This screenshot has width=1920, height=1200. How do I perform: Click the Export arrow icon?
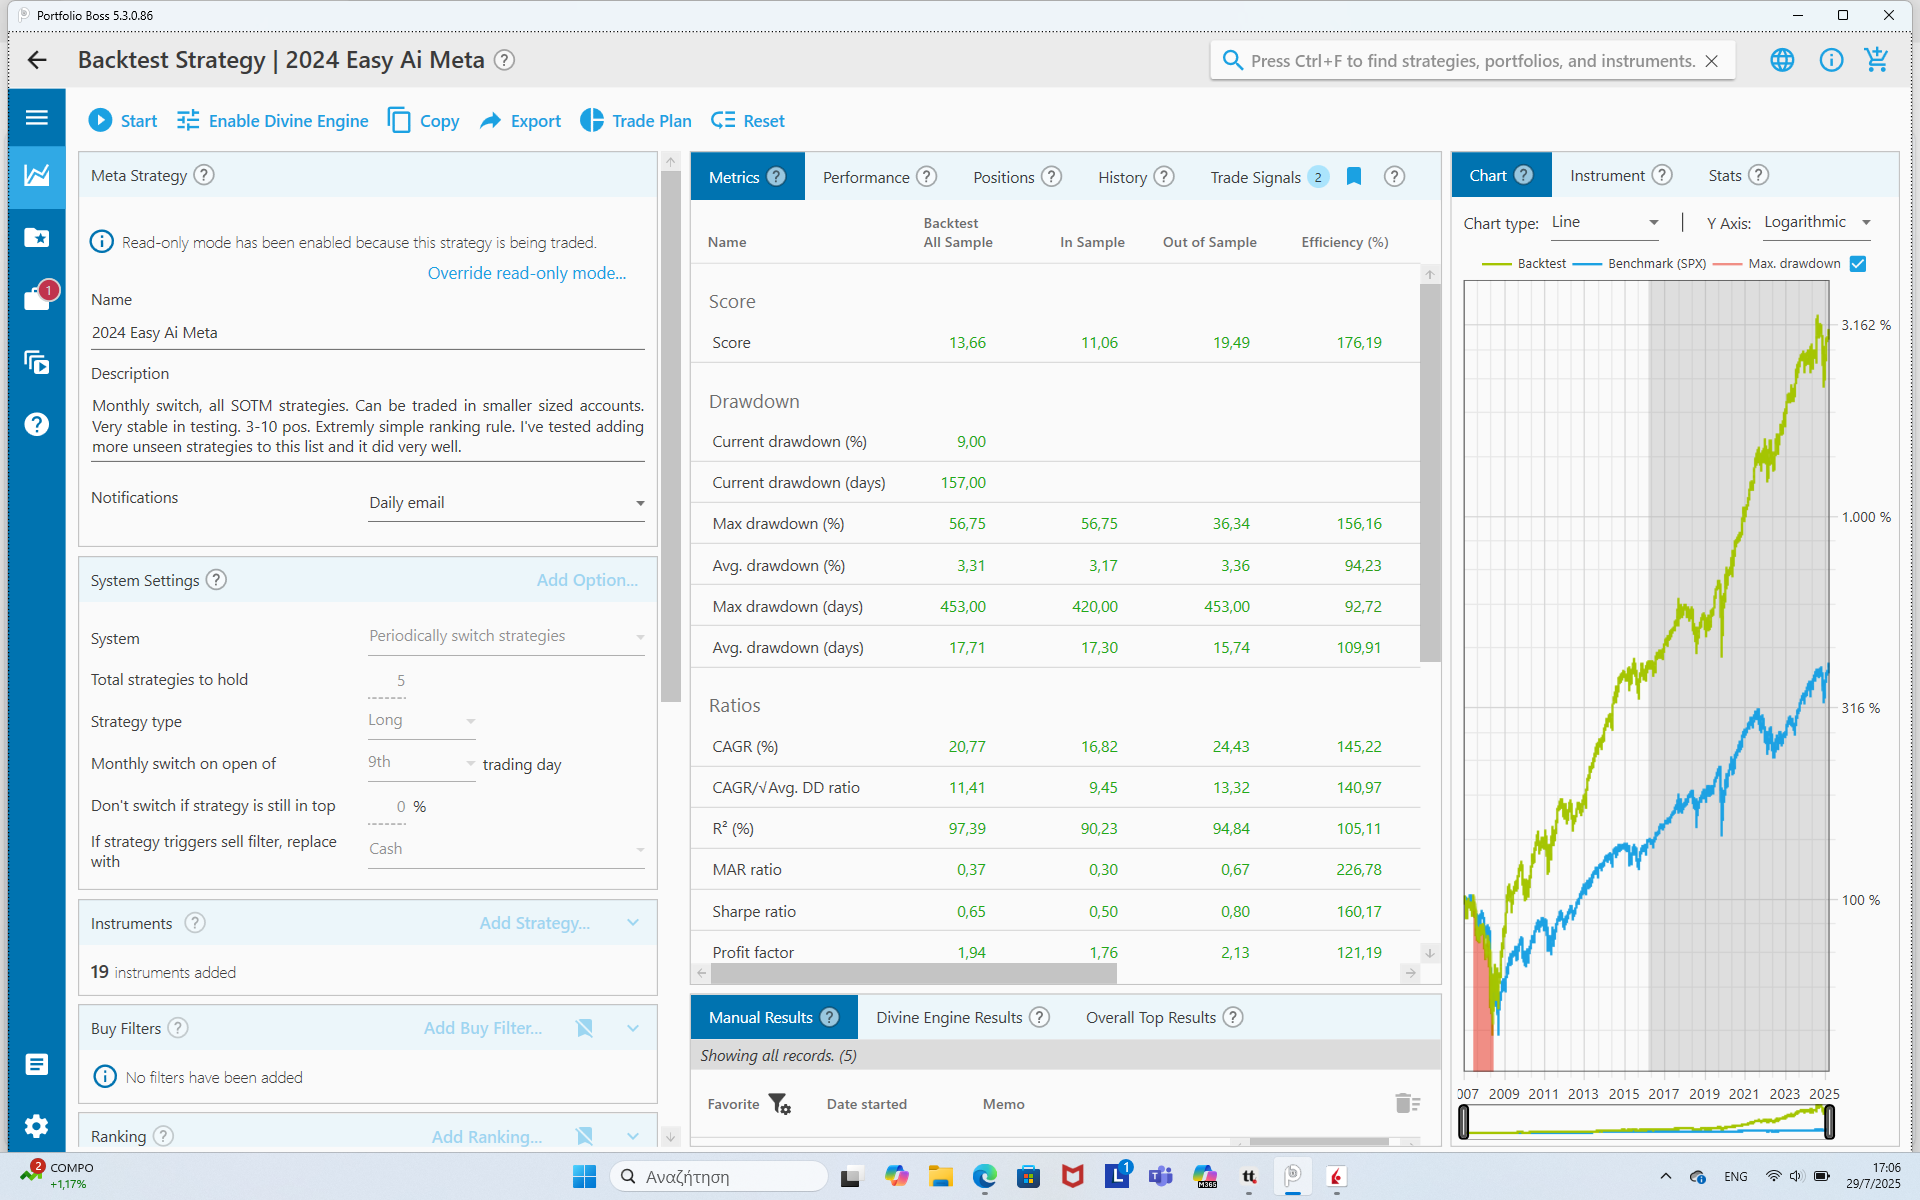(x=490, y=121)
